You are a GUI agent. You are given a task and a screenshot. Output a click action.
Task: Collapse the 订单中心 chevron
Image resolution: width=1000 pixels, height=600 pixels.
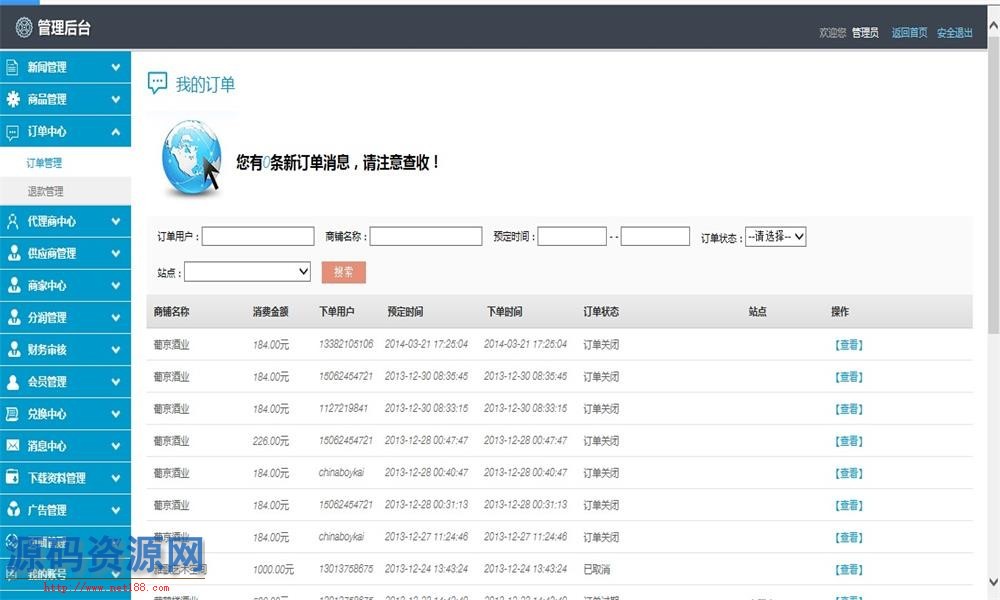tap(115, 132)
